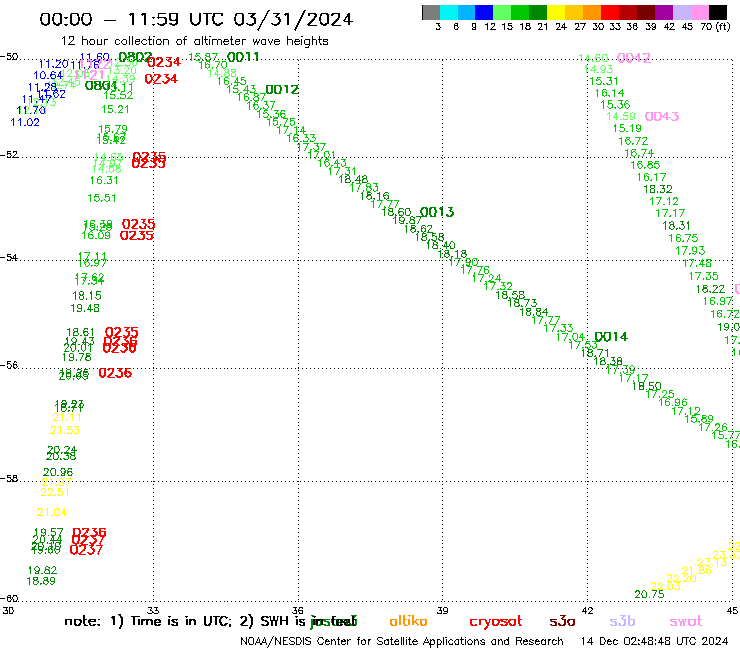This screenshot has width=740, height=650.
Task: Click the wave height value '18.15'
Action: click(x=87, y=296)
